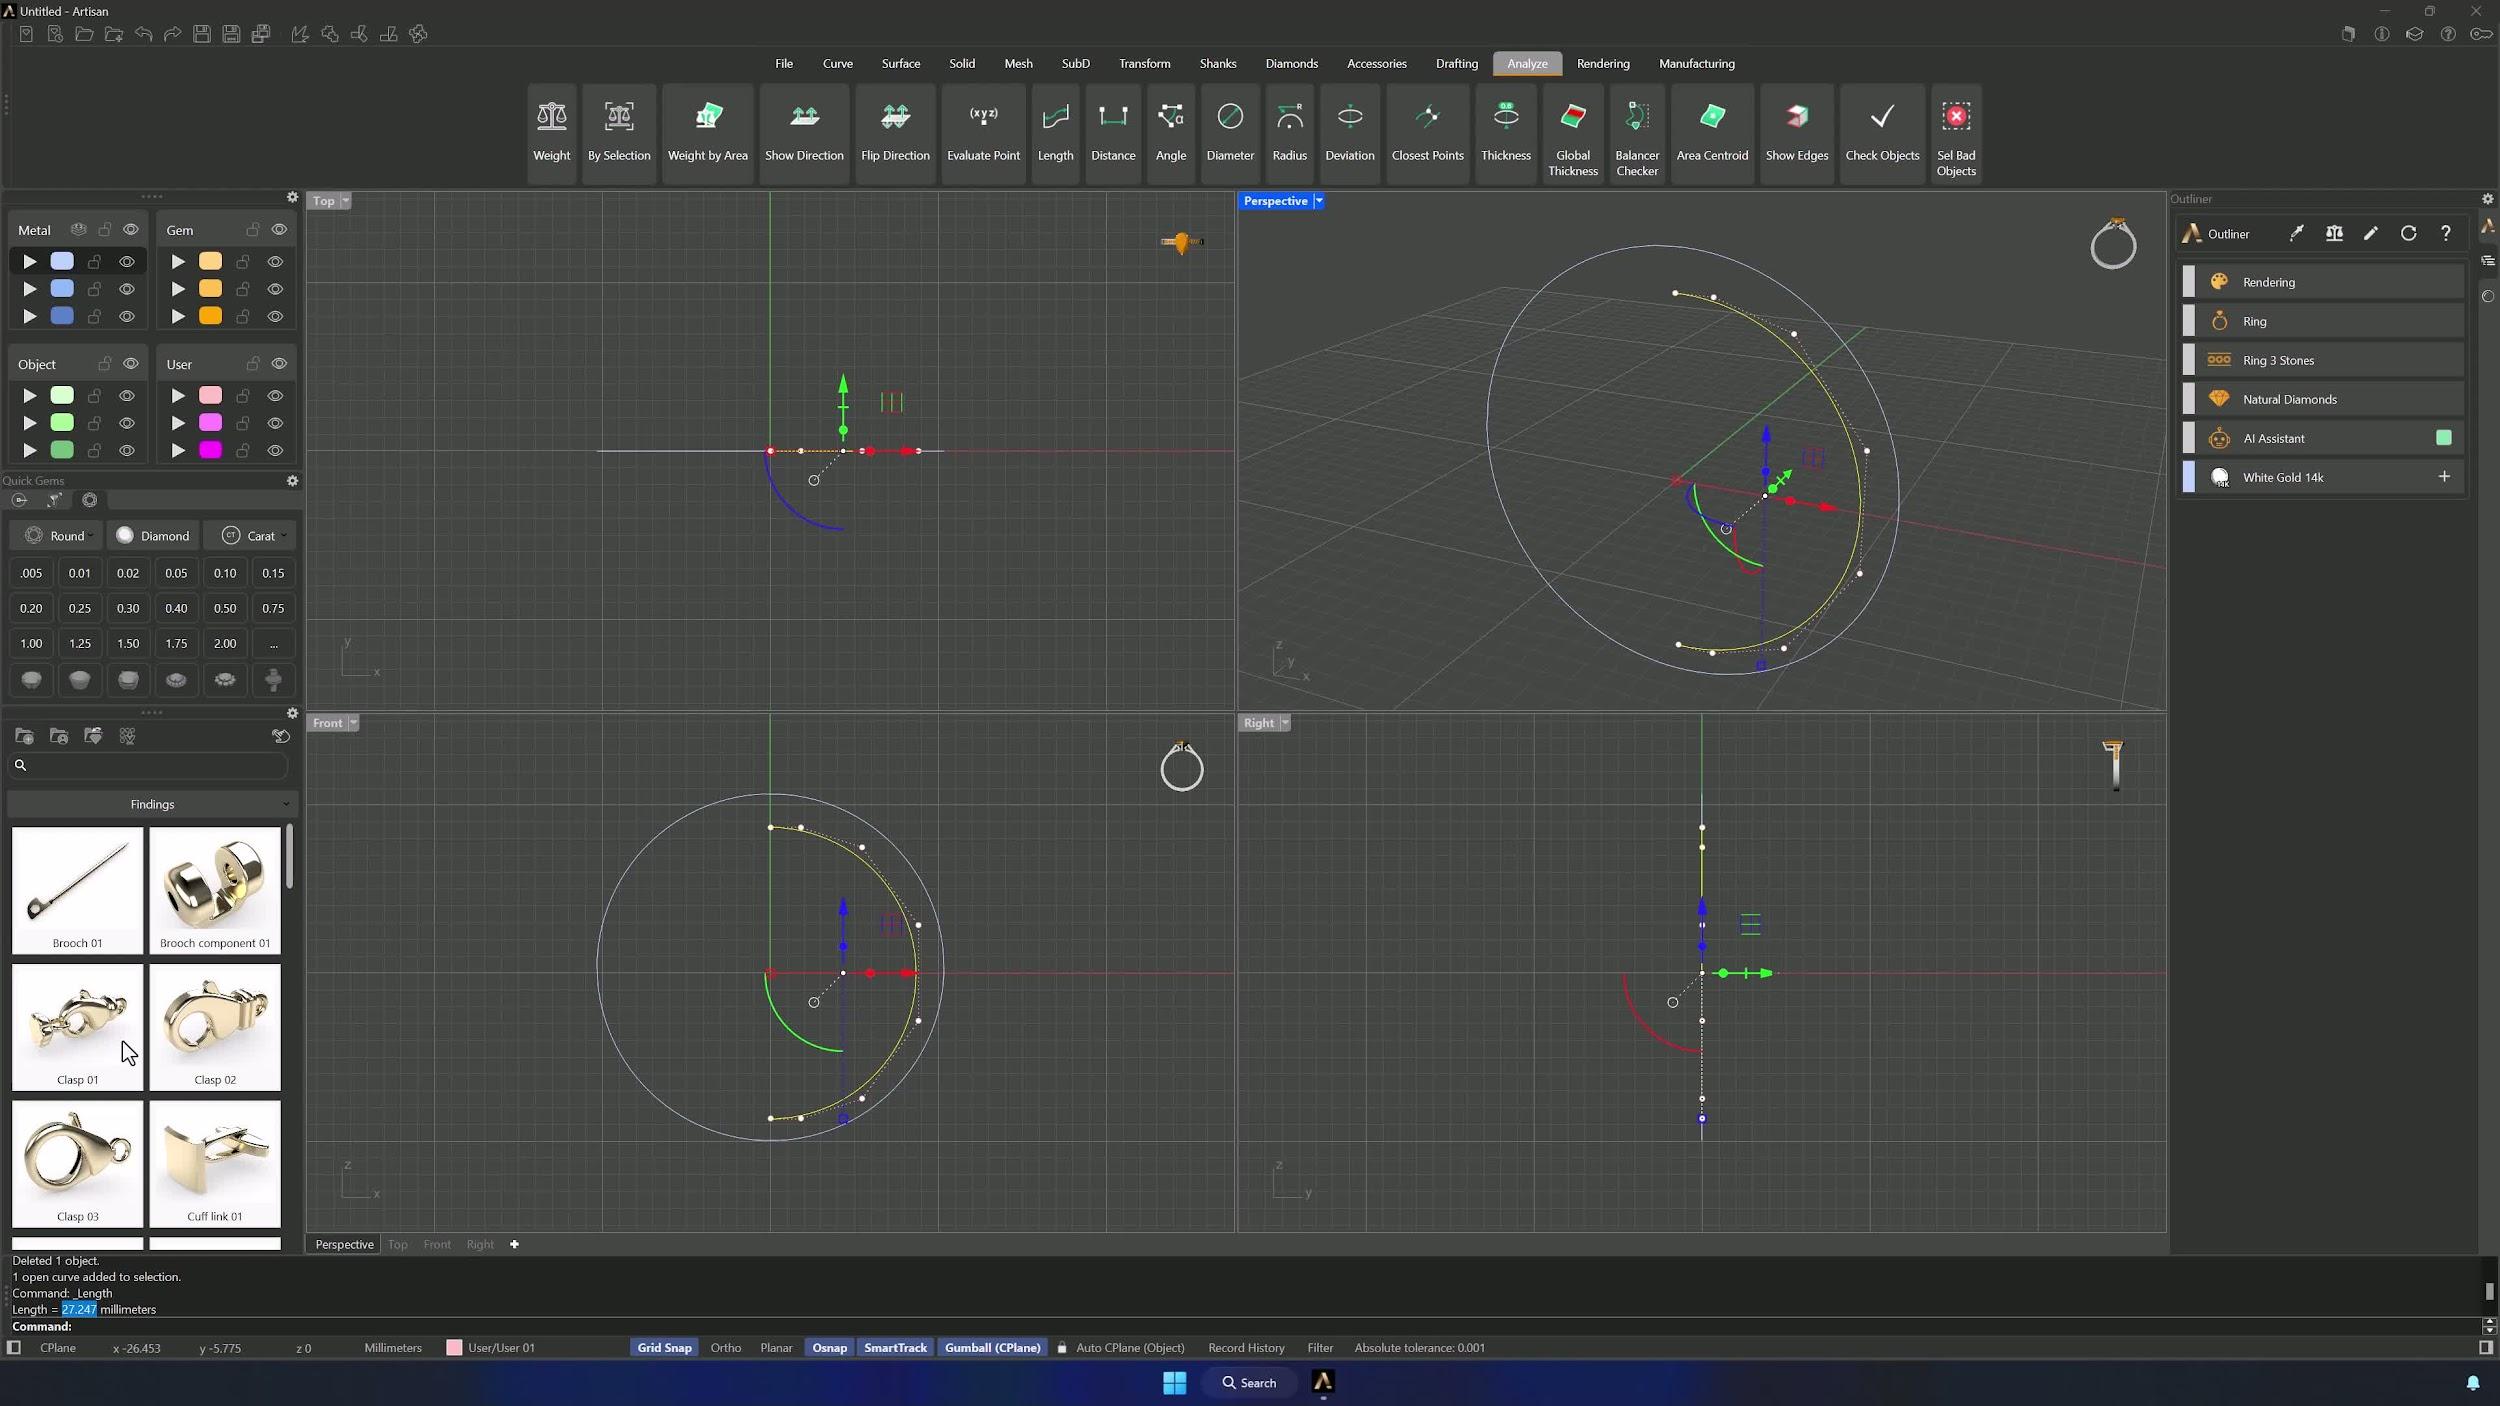This screenshot has width=2500, height=1406.
Task: Click the Weight by Area tool
Action: pos(707,132)
